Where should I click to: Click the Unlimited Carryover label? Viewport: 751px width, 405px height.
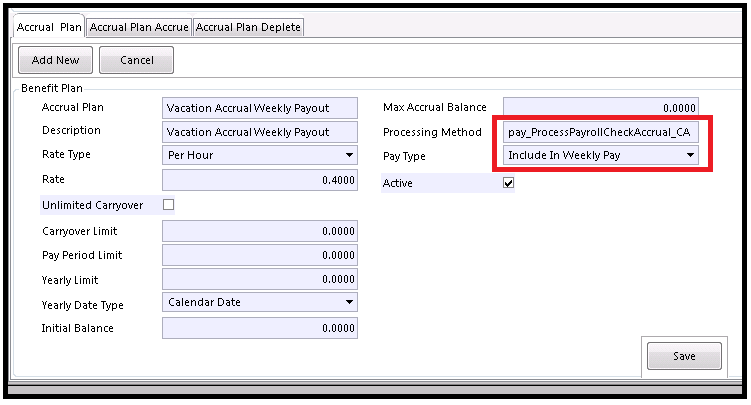point(92,205)
